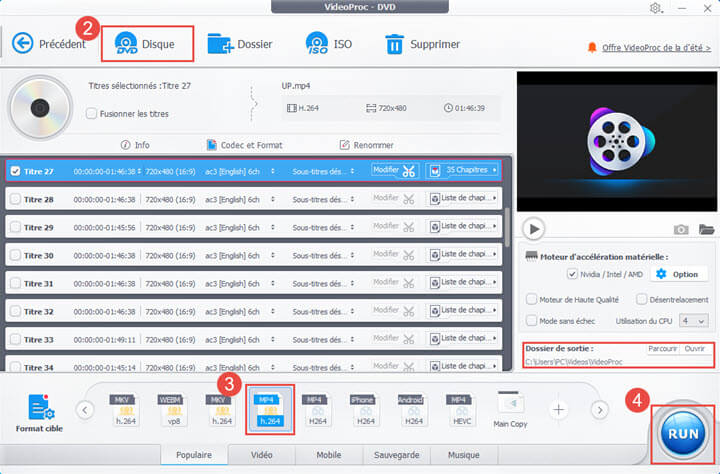The image size is (720, 474).
Task: Select the MP4 H264 preset next to iPhone
Action: click(x=317, y=410)
